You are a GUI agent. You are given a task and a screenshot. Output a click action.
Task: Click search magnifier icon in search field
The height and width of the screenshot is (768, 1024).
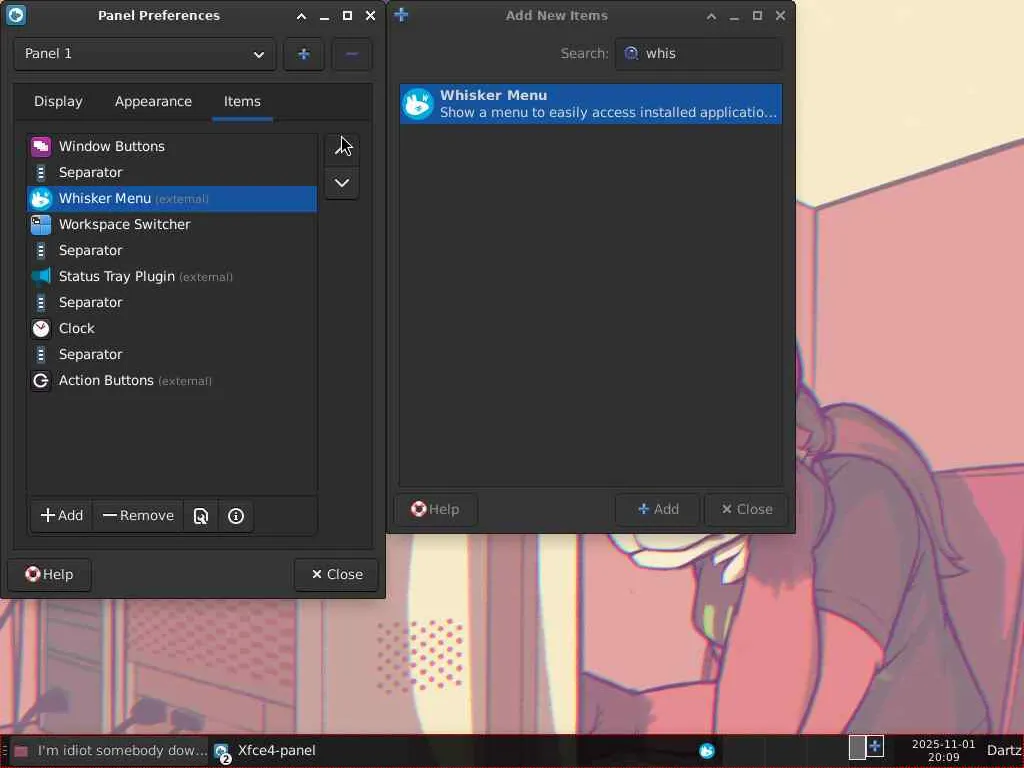coord(631,54)
